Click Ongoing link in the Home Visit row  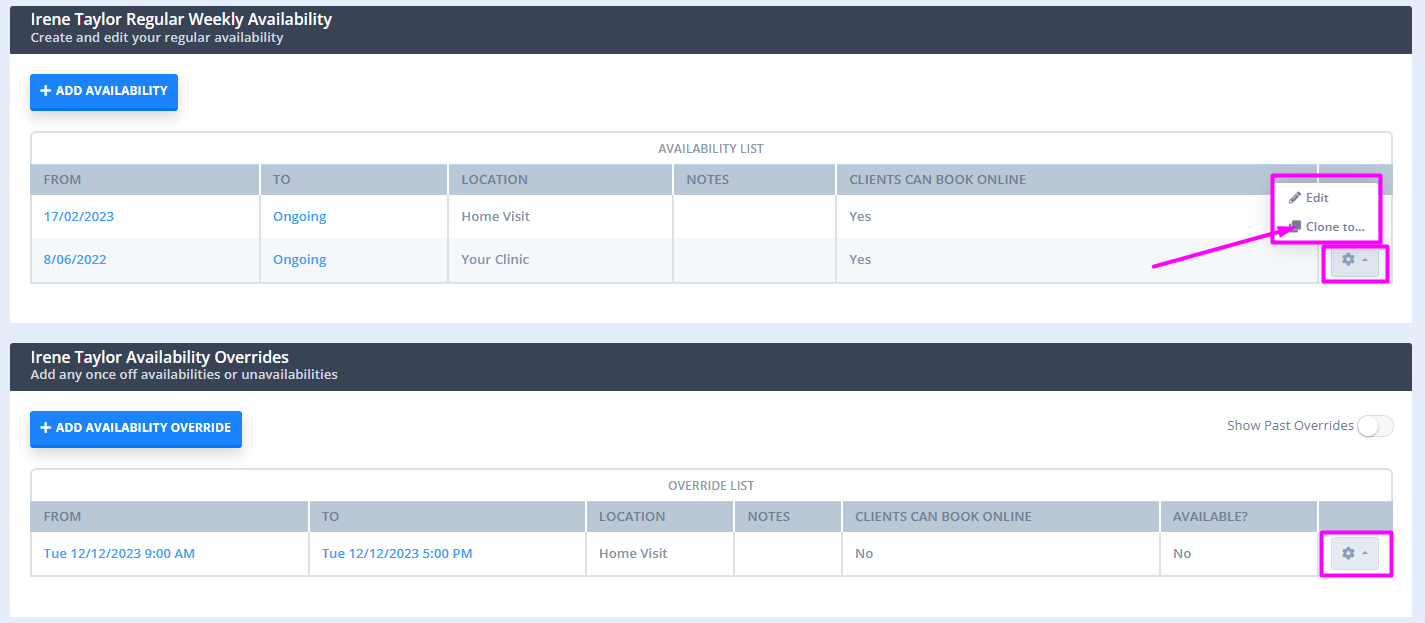(300, 216)
